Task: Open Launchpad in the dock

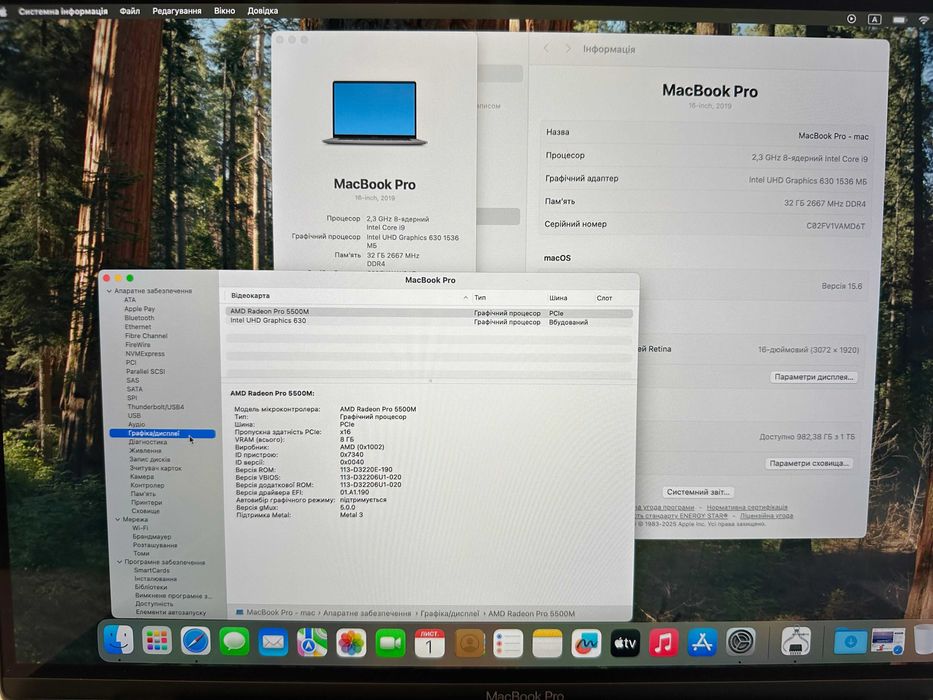Action: (157, 641)
